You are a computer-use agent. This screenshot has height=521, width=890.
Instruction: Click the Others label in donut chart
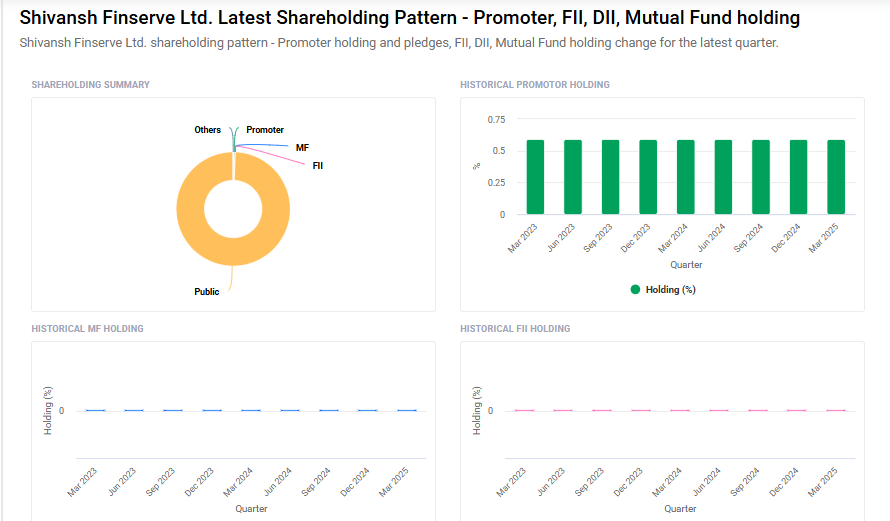tap(207, 130)
